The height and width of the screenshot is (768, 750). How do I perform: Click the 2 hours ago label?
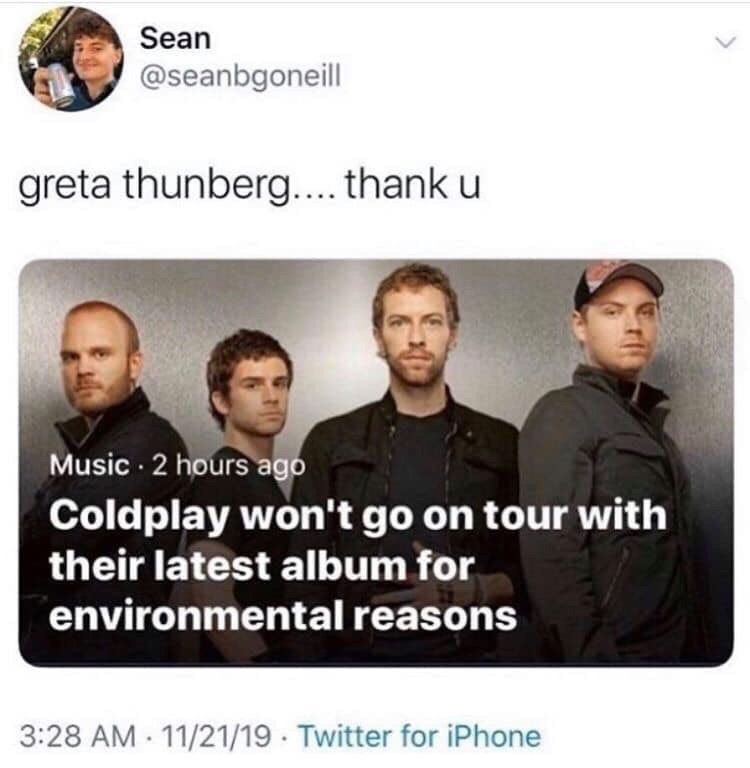tap(229, 465)
